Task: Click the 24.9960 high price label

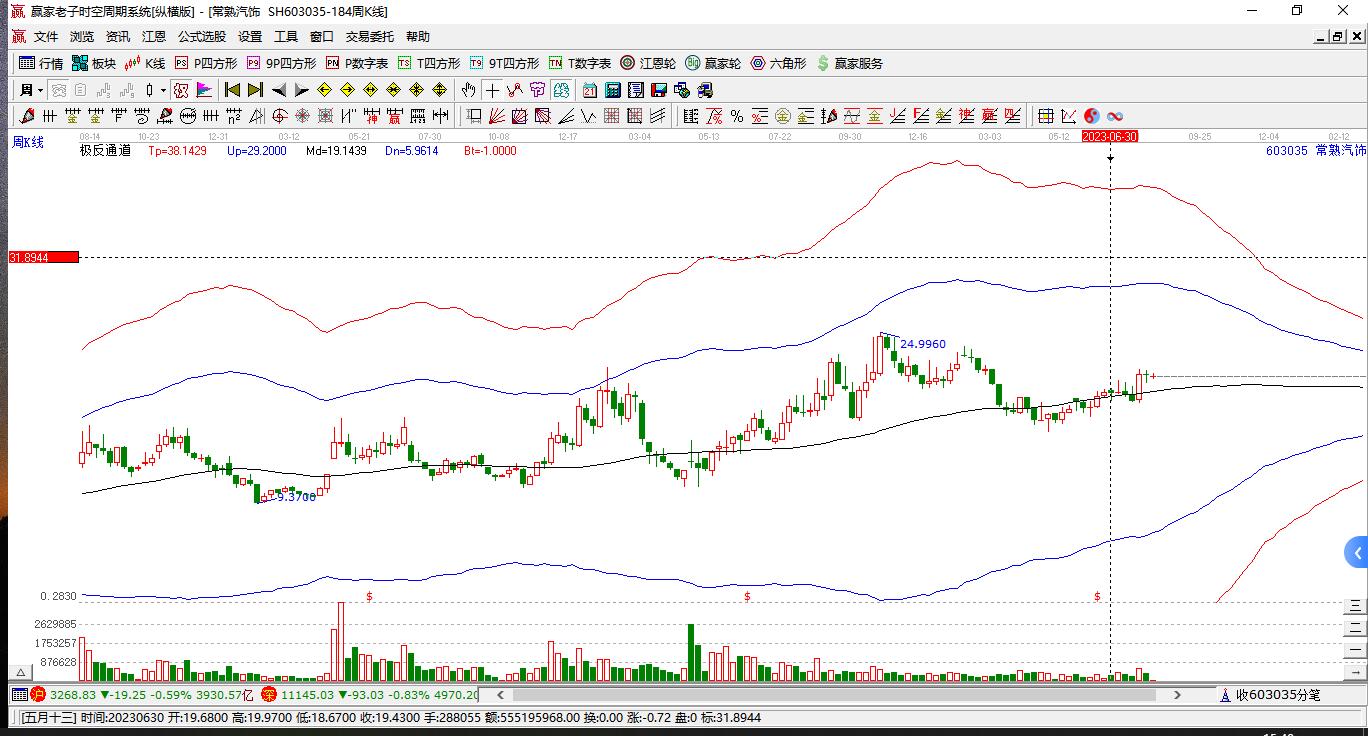Action: click(x=923, y=344)
